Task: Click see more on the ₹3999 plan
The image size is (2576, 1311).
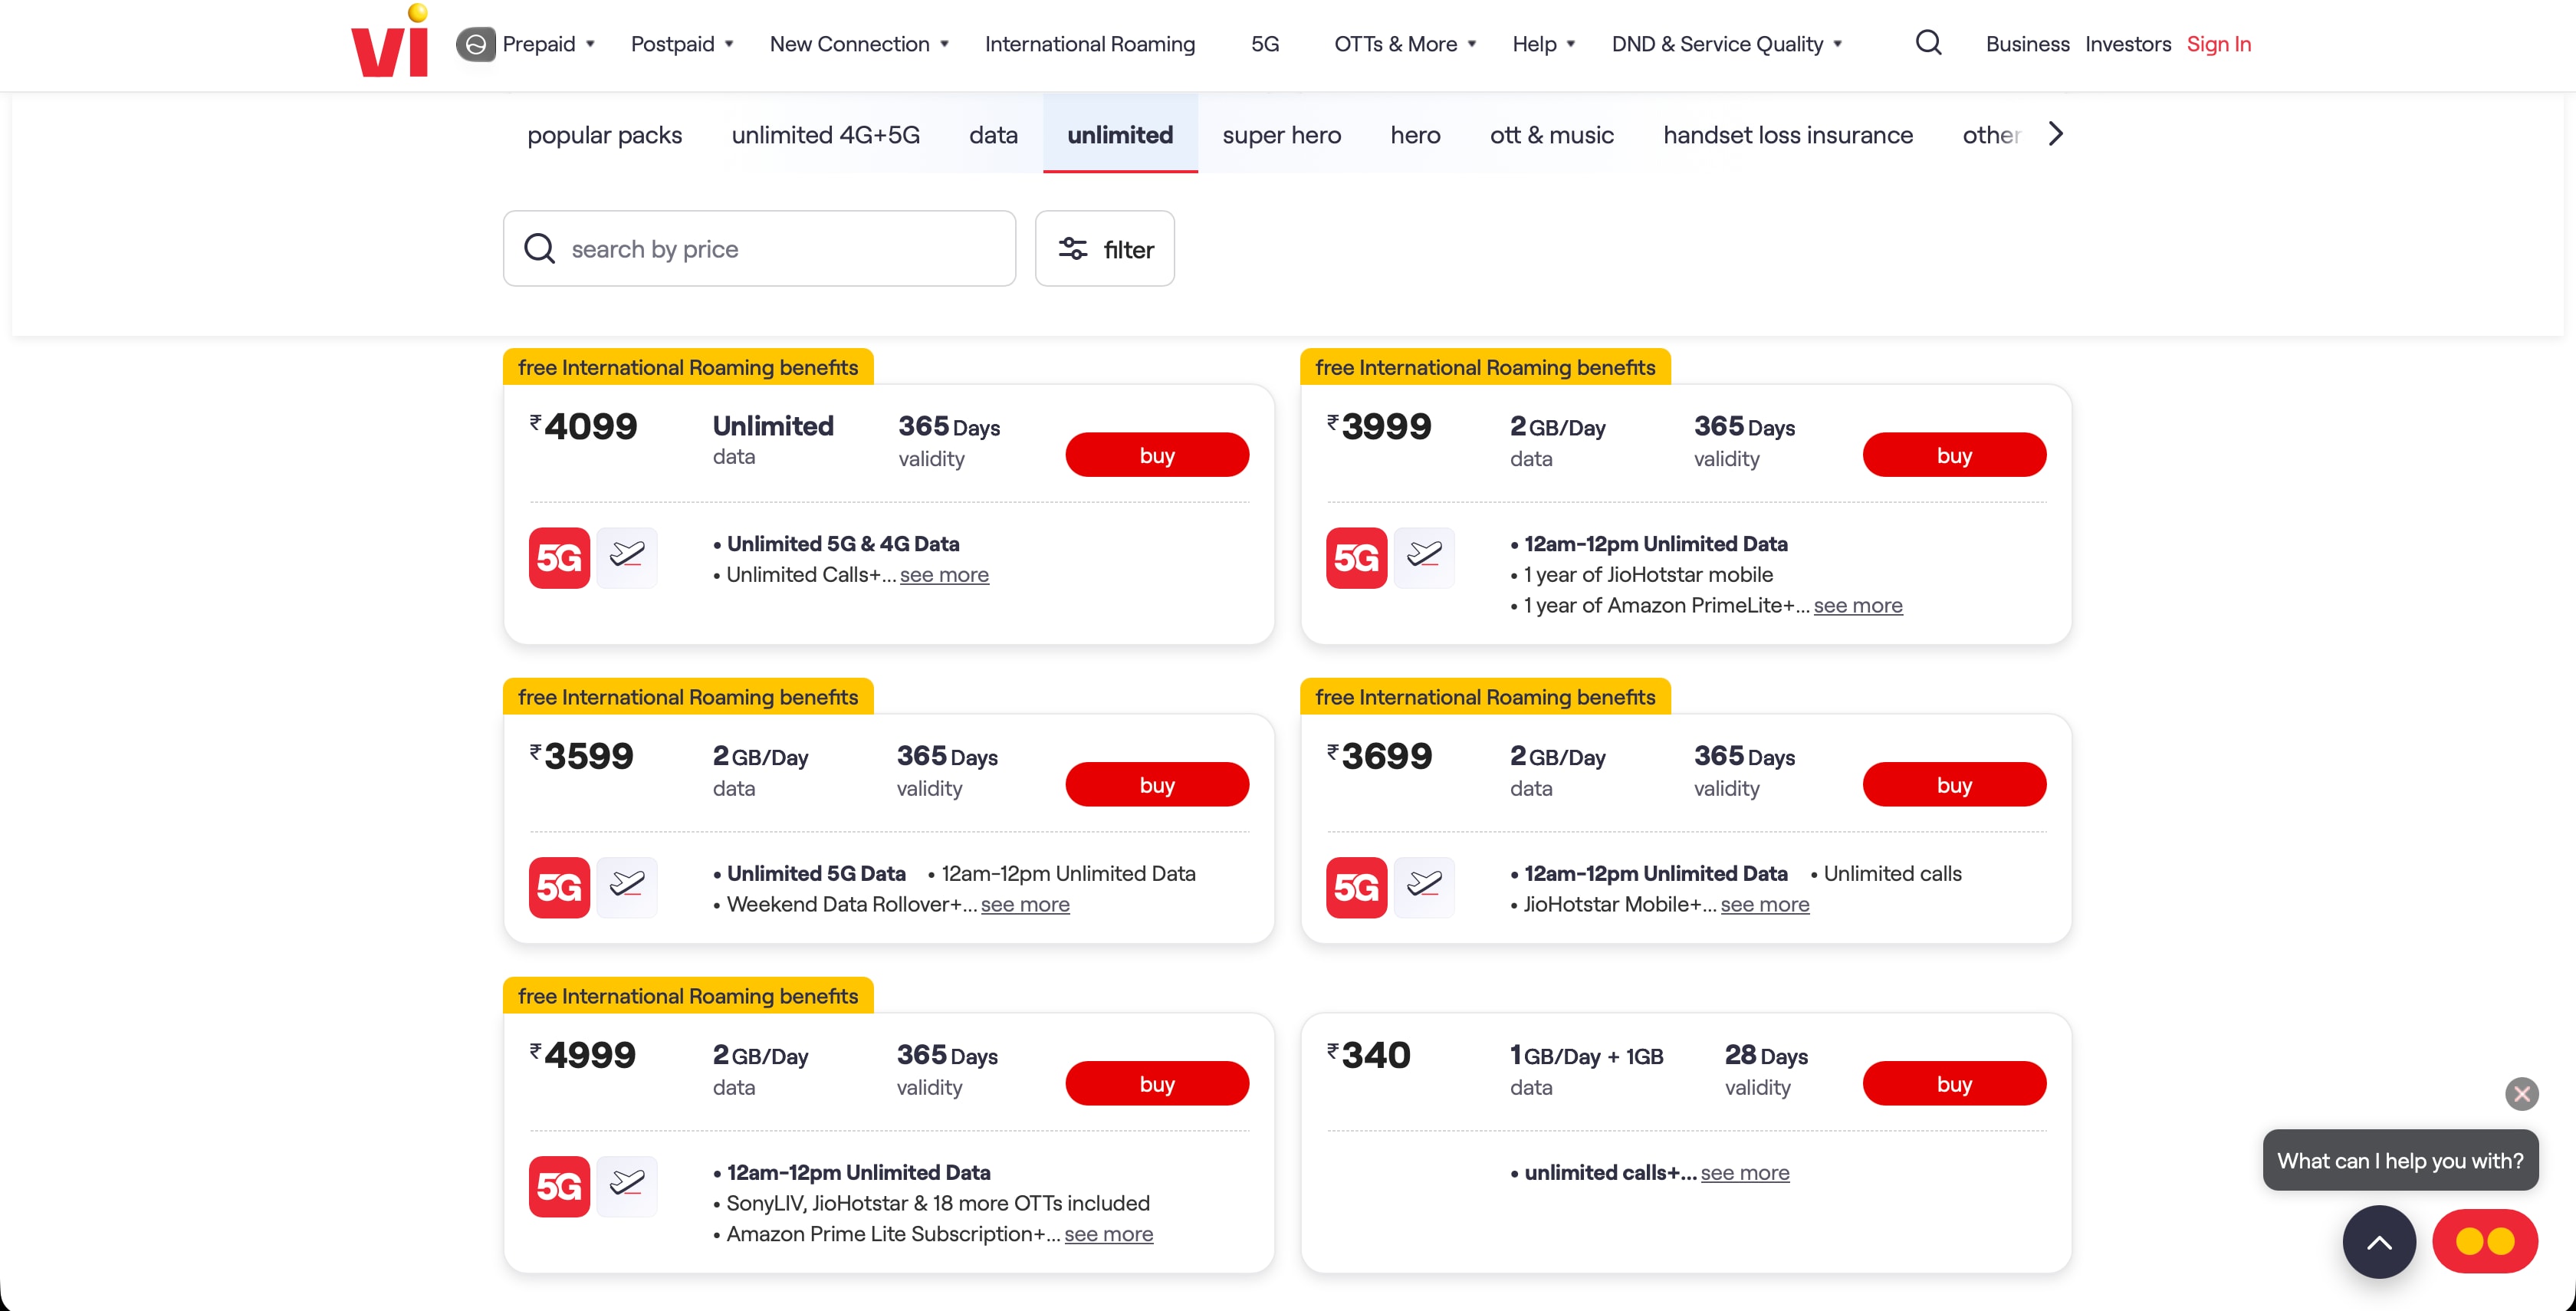Action: [1857, 605]
